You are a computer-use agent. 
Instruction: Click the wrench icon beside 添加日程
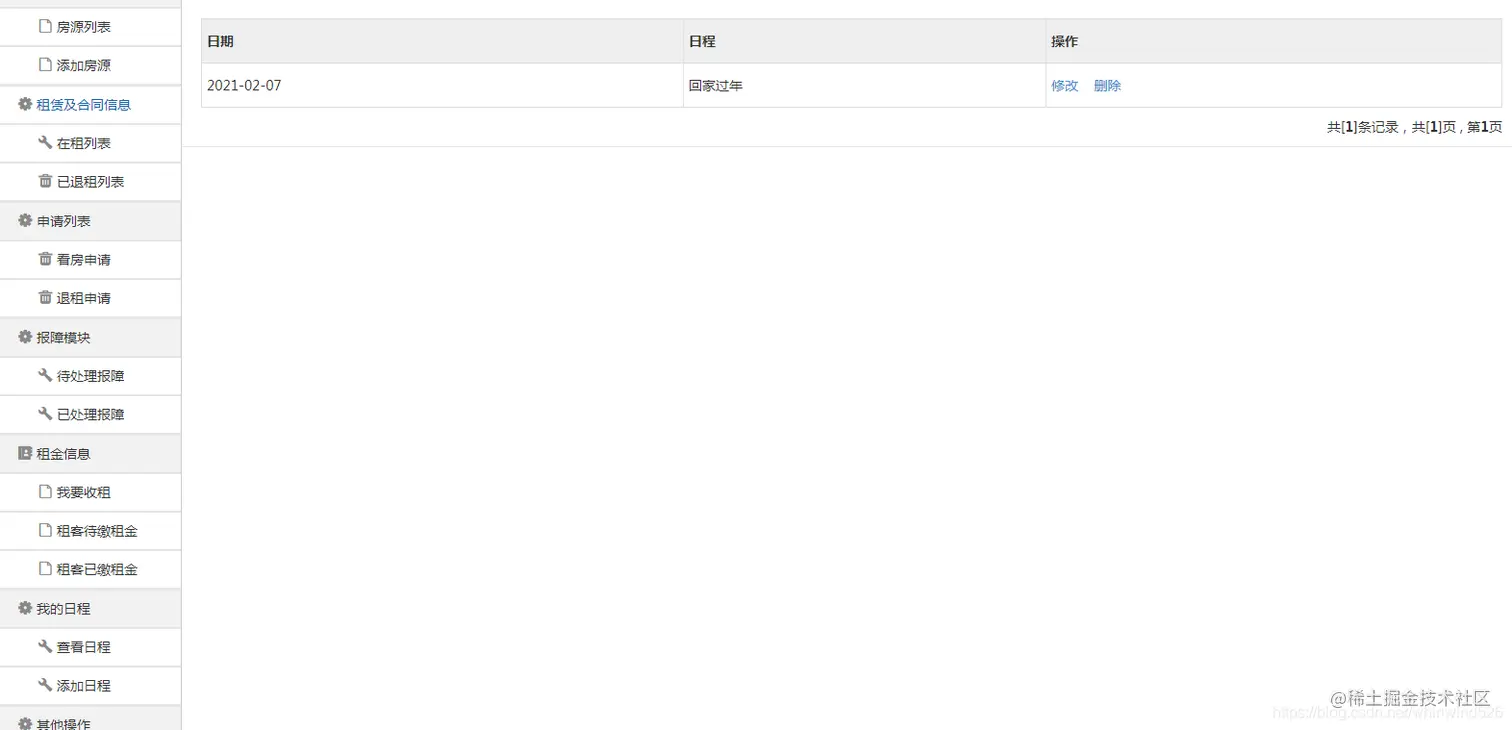coord(44,685)
